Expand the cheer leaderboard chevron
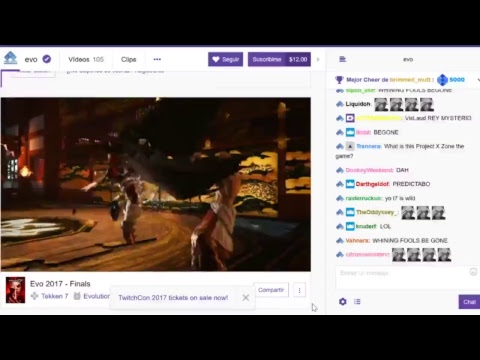Viewport: 480px width, 360px height. (x=478, y=80)
